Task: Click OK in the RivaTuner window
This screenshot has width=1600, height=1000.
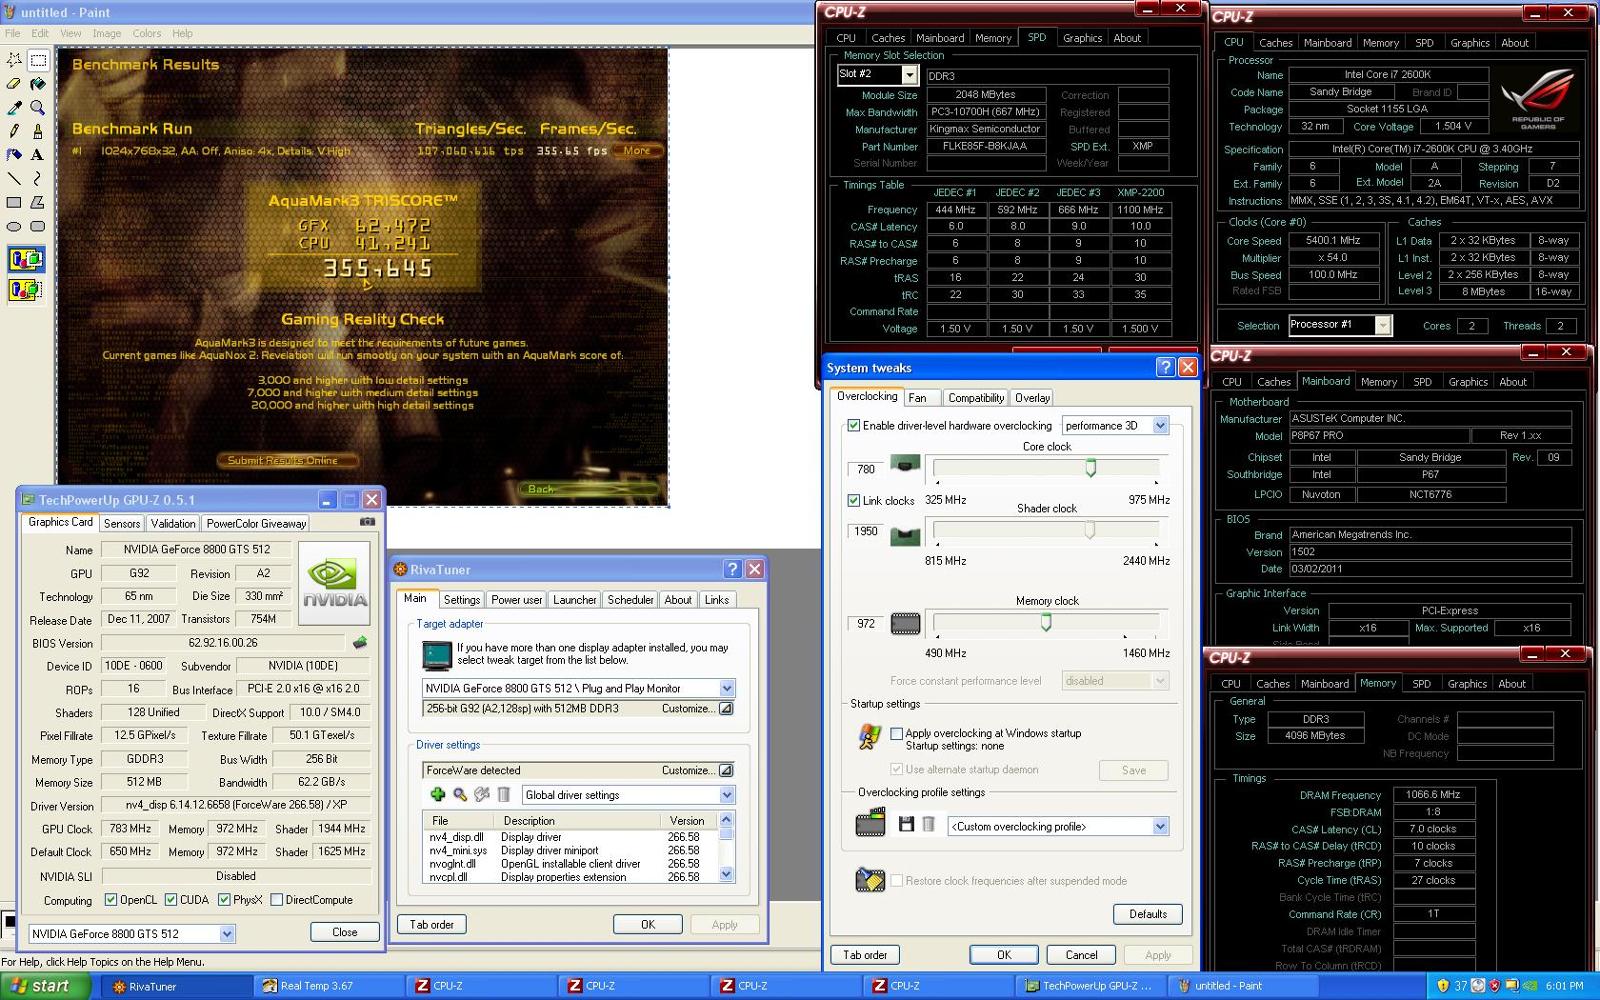Action: coord(648,925)
